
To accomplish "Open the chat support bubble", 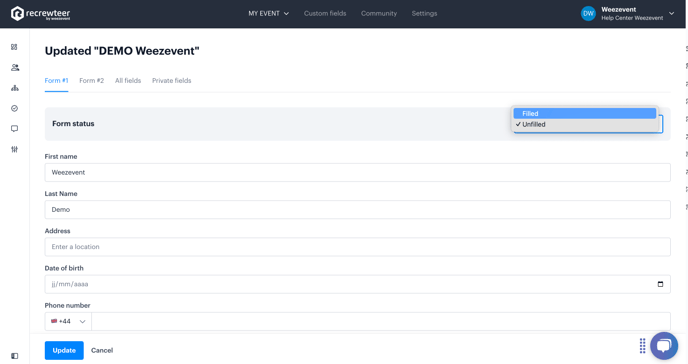I will (x=664, y=346).
